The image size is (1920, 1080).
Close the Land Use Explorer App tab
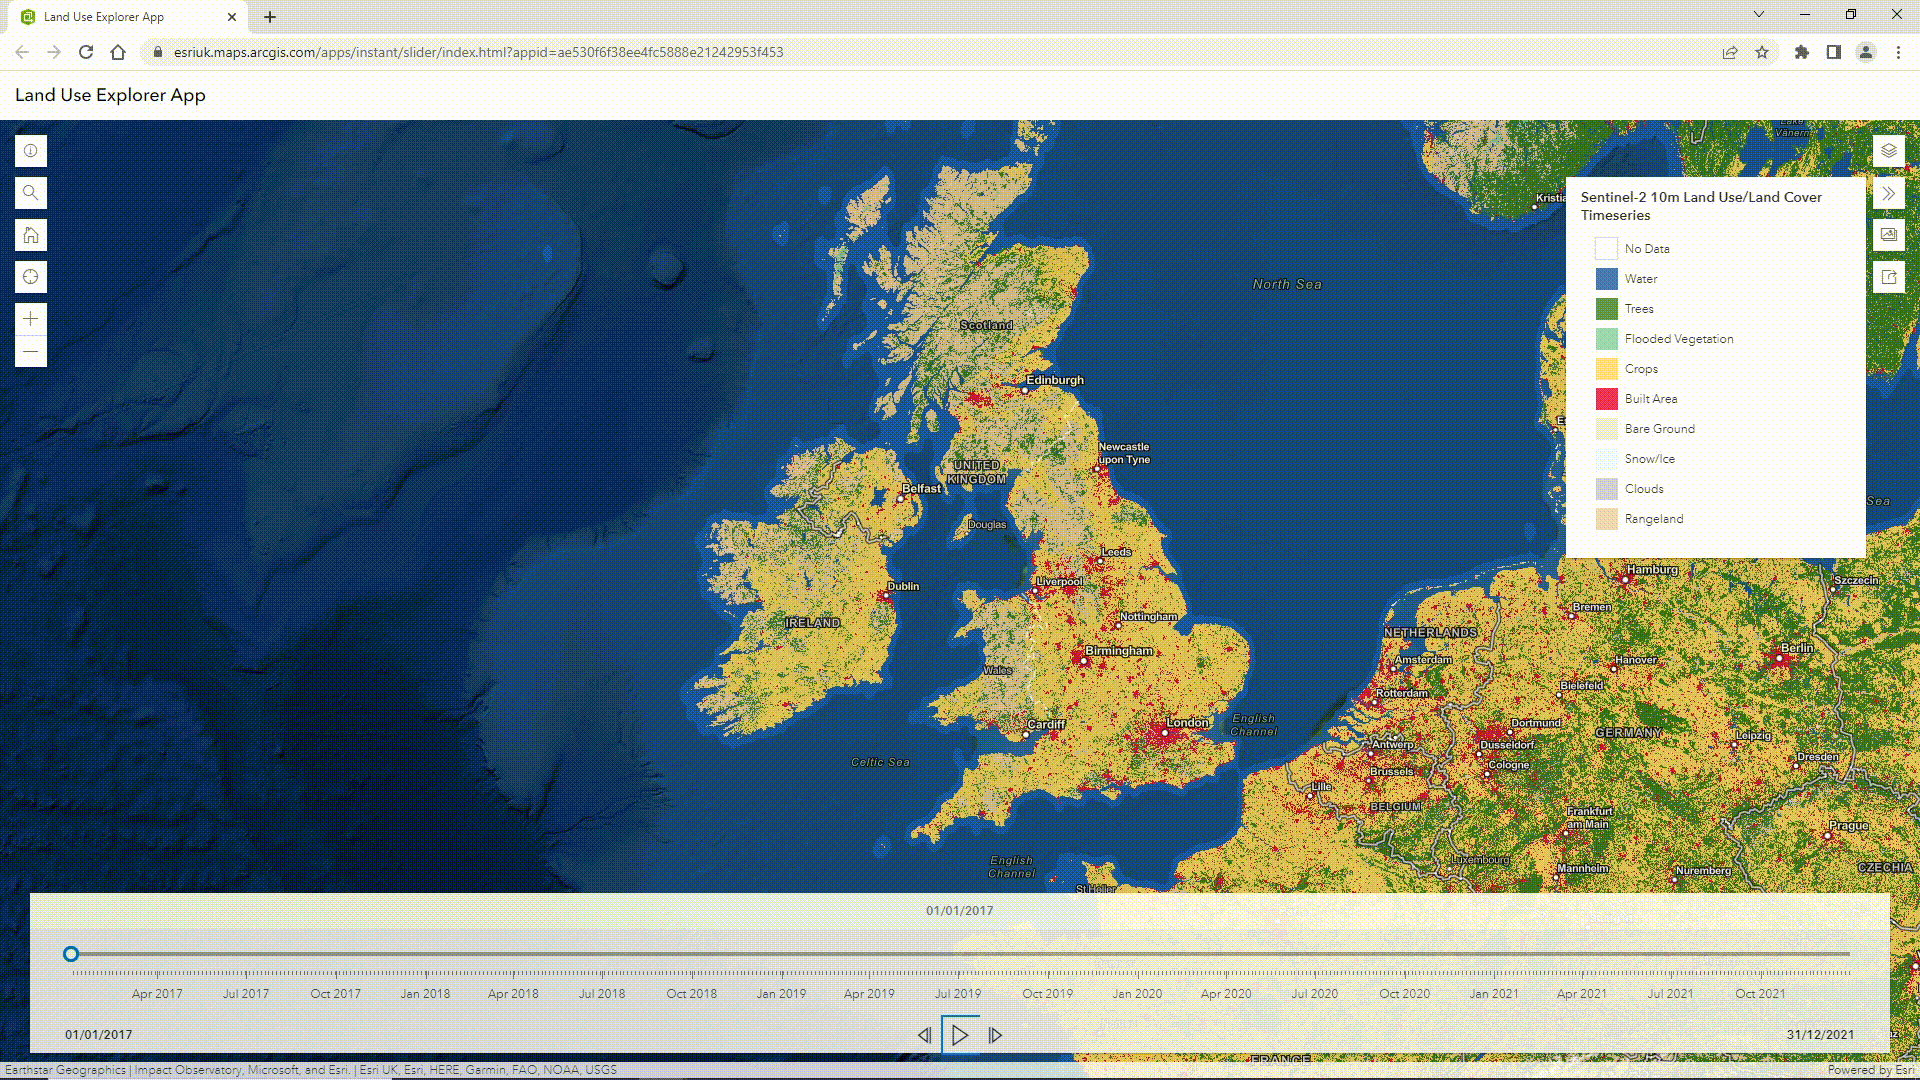[x=232, y=17]
